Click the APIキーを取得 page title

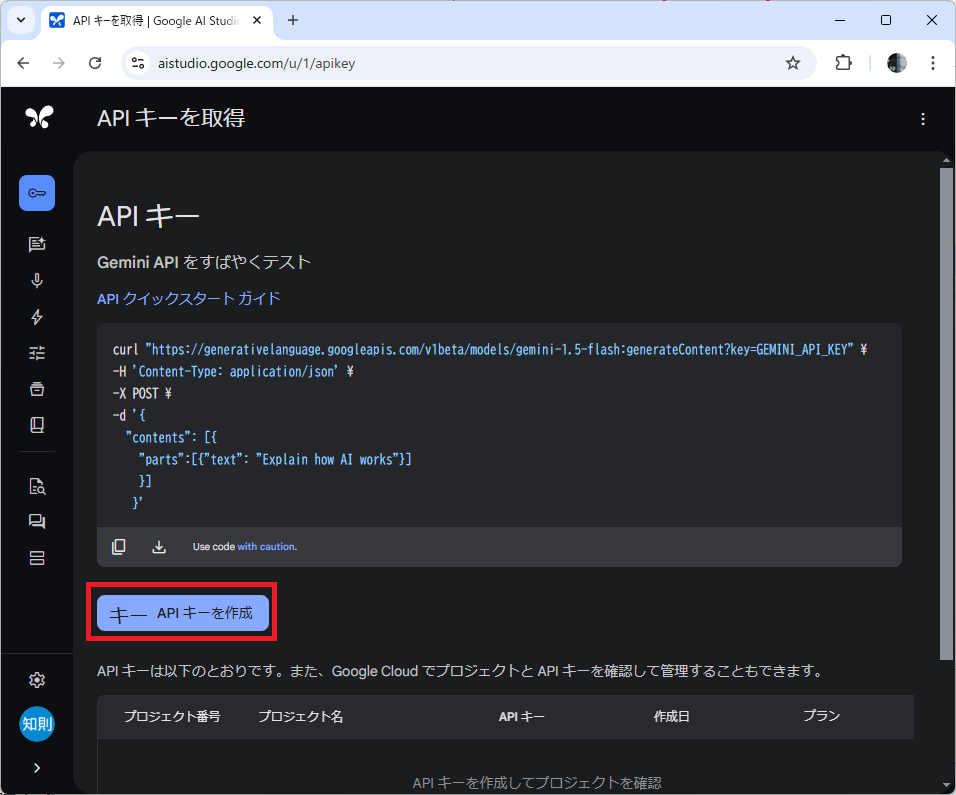(x=171, y=118)
